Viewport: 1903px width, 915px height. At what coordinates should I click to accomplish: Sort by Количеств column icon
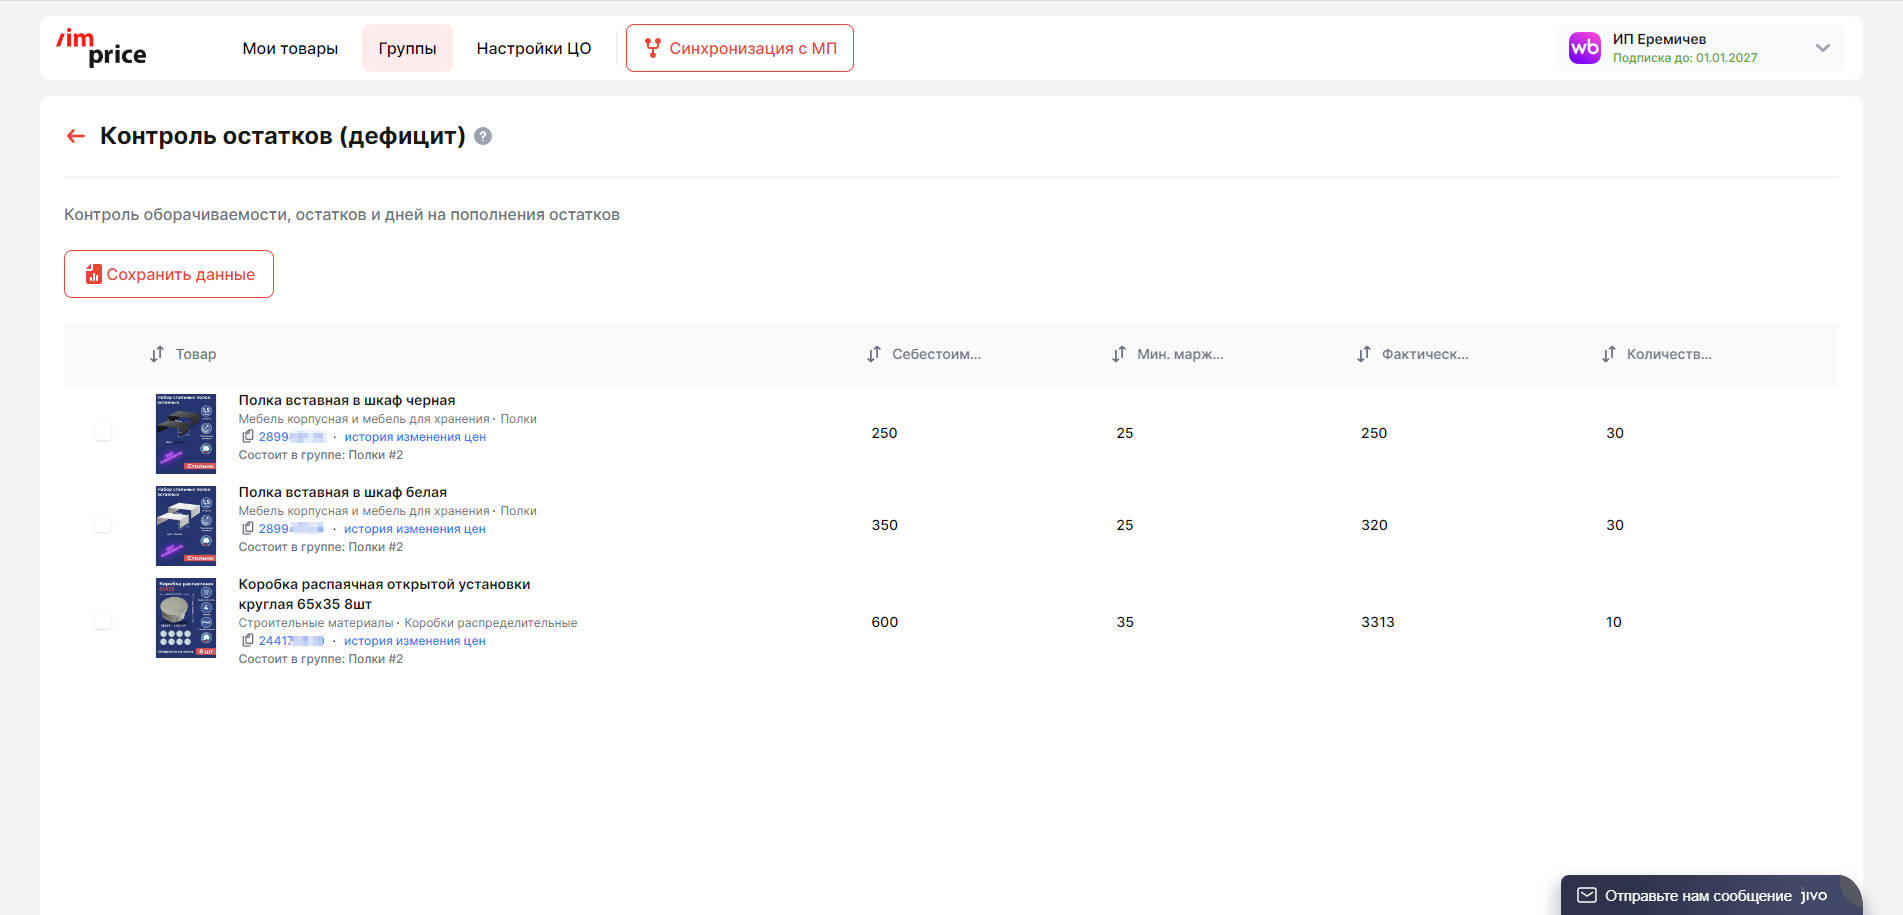point(1609,354)
